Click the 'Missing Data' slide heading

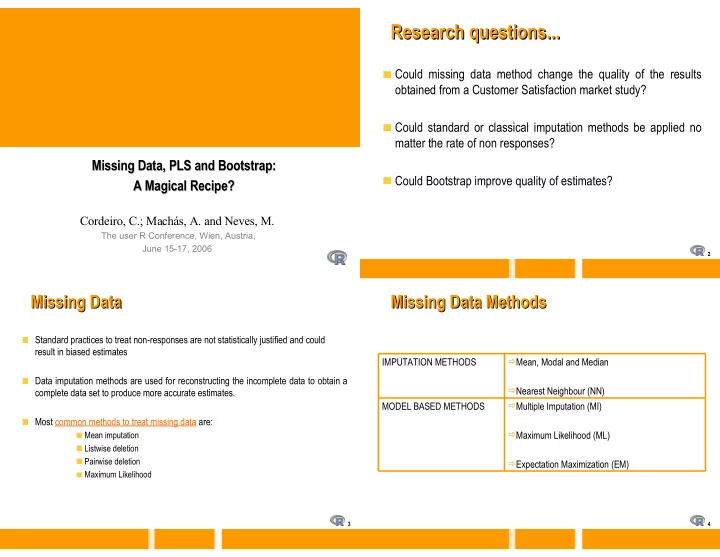(77, 303)
